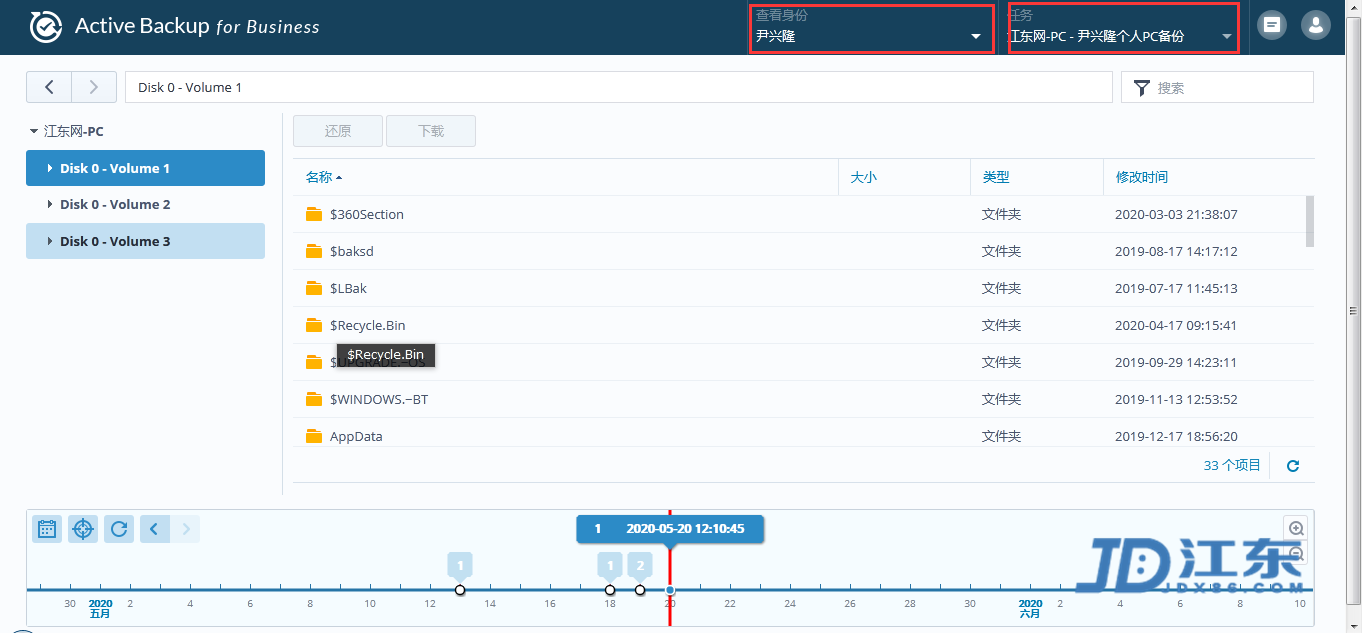1362x633 pixels.
Task: Click the $LBak folder name
Action: click(x=349, y=288)
